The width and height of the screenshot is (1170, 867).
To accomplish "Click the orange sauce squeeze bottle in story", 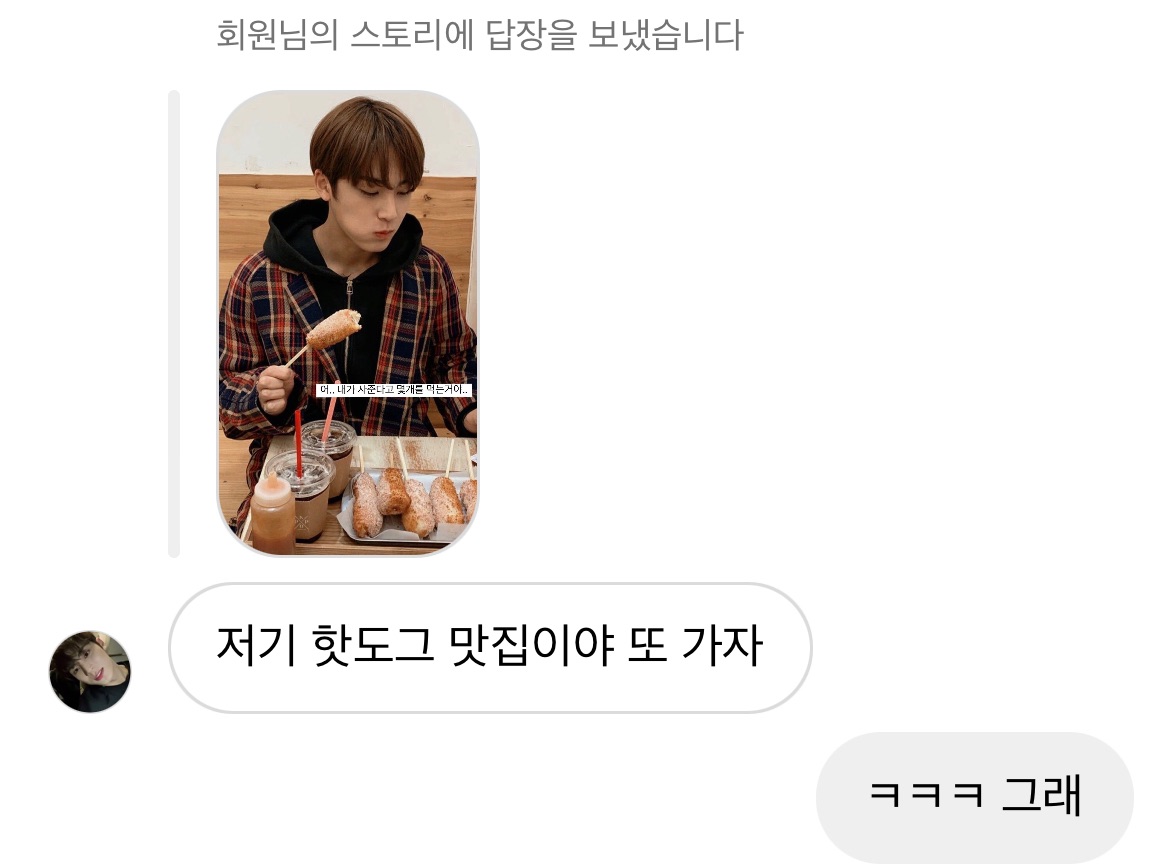I will [272, 514].
